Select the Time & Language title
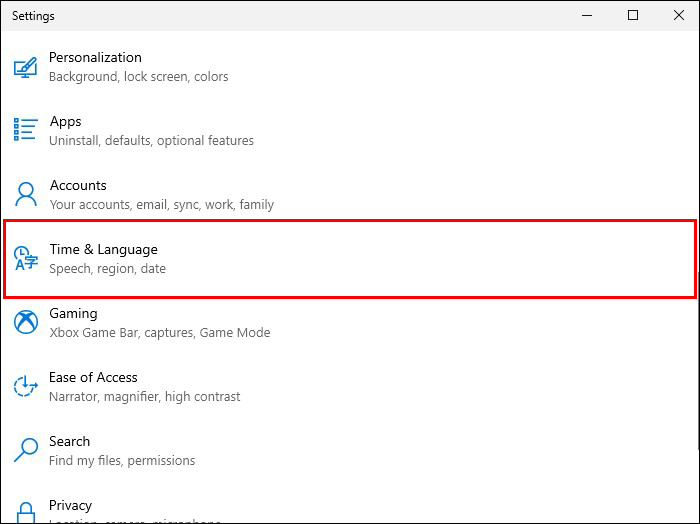 [x=103, y=250]
